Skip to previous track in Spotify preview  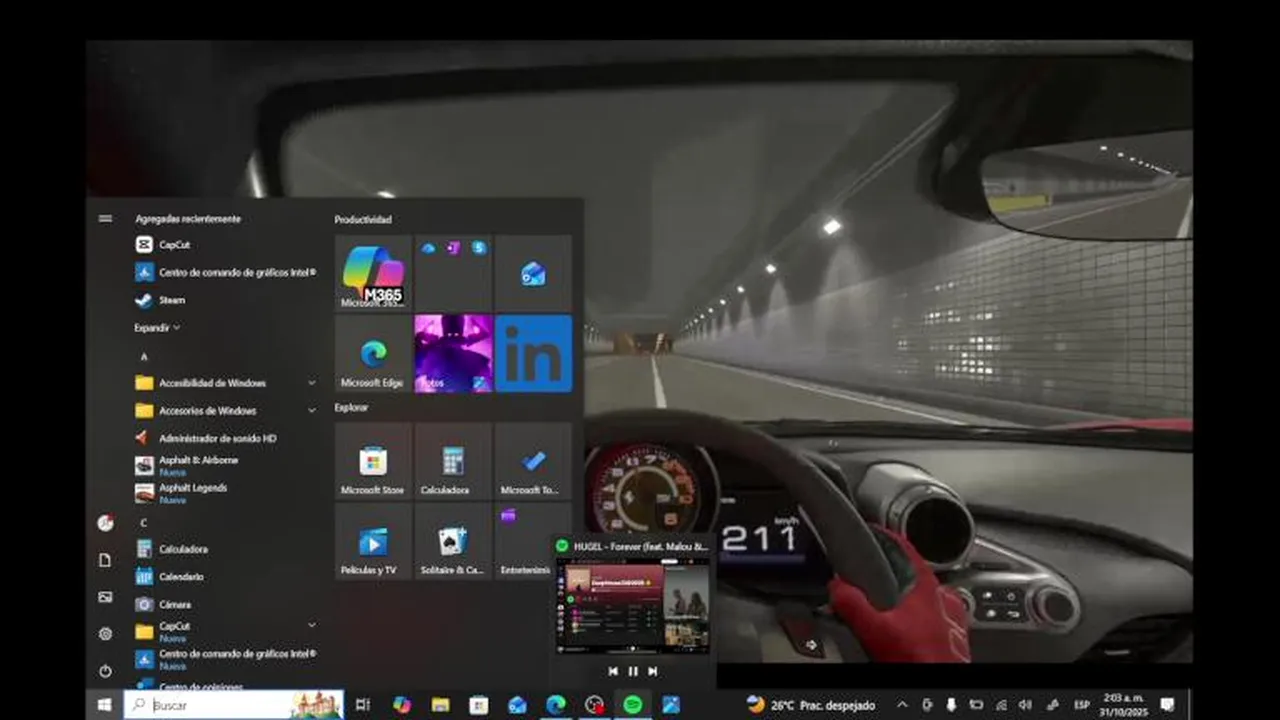click(613, 671)
